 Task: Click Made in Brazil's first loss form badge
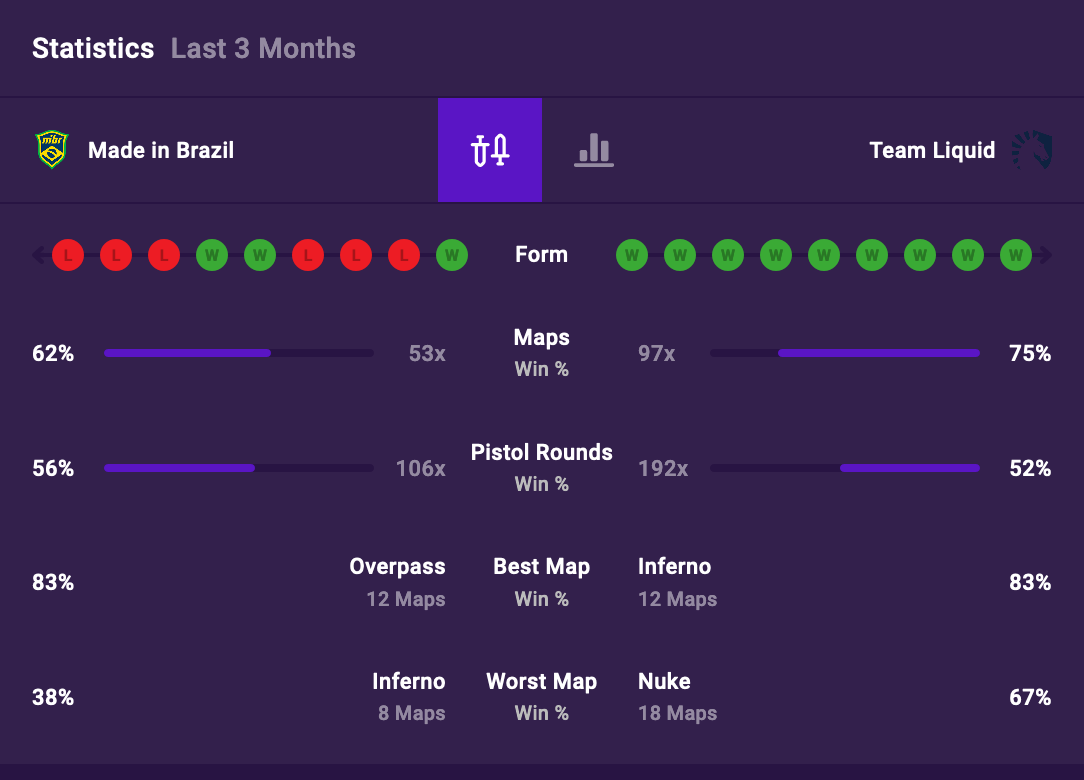68,255
